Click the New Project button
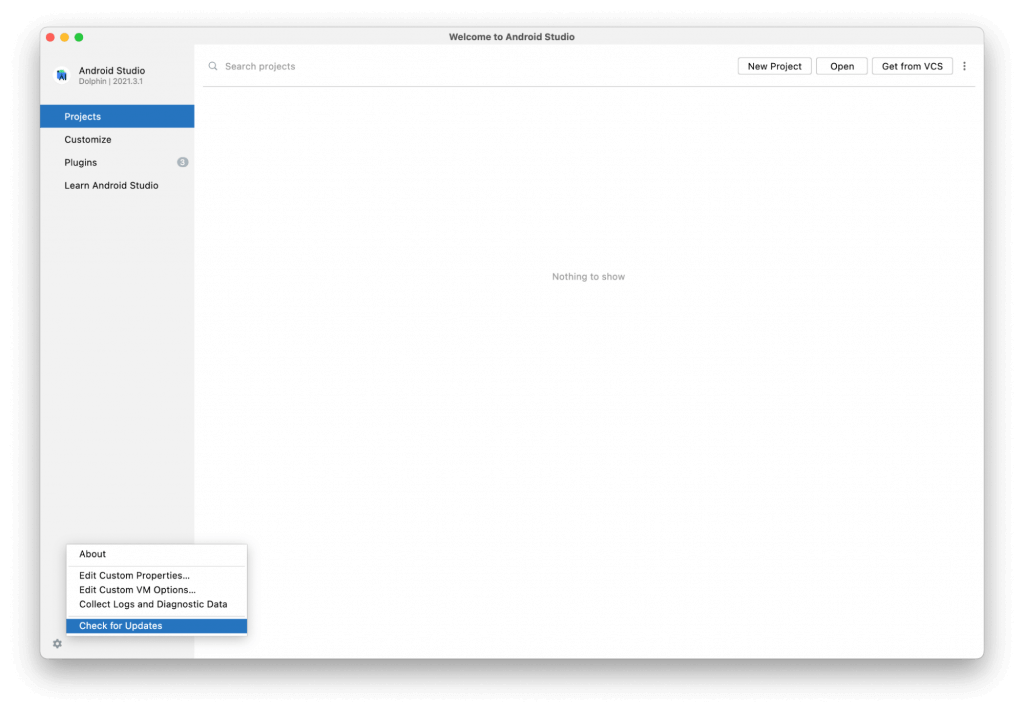The height and width of the screenshot is (712, 1024). coord(774,66)
